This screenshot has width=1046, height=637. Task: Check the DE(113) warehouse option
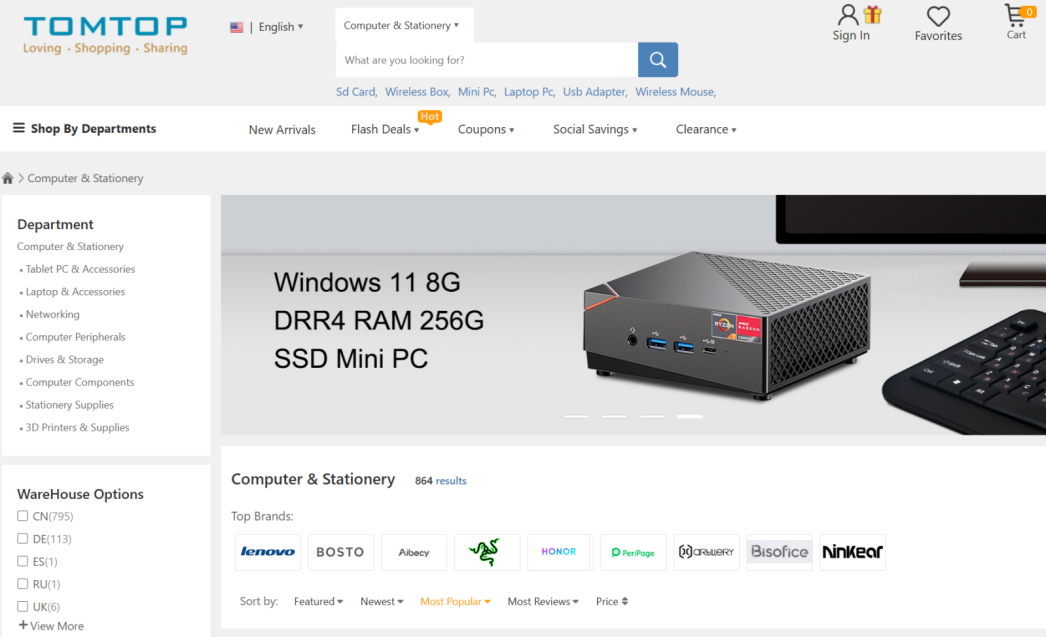23,538
